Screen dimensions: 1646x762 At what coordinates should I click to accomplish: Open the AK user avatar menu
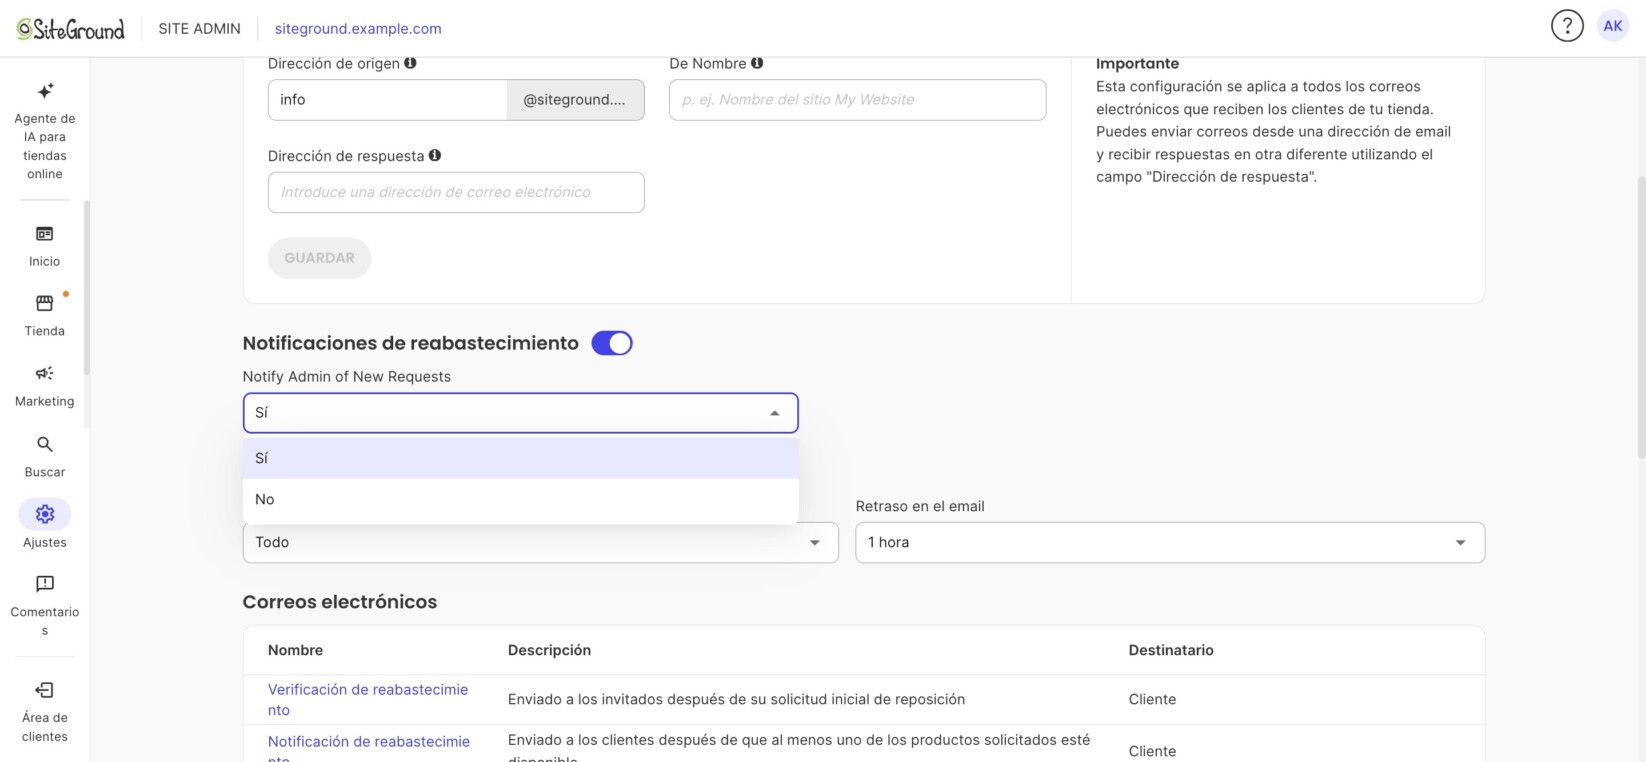point(1613,26)
